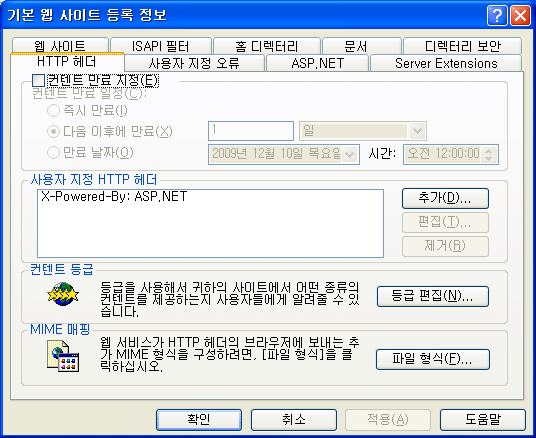Select the X-Powered-By: ASP.NET header entry
This screenshot has height=438, width=536.
tap(114, 197)
